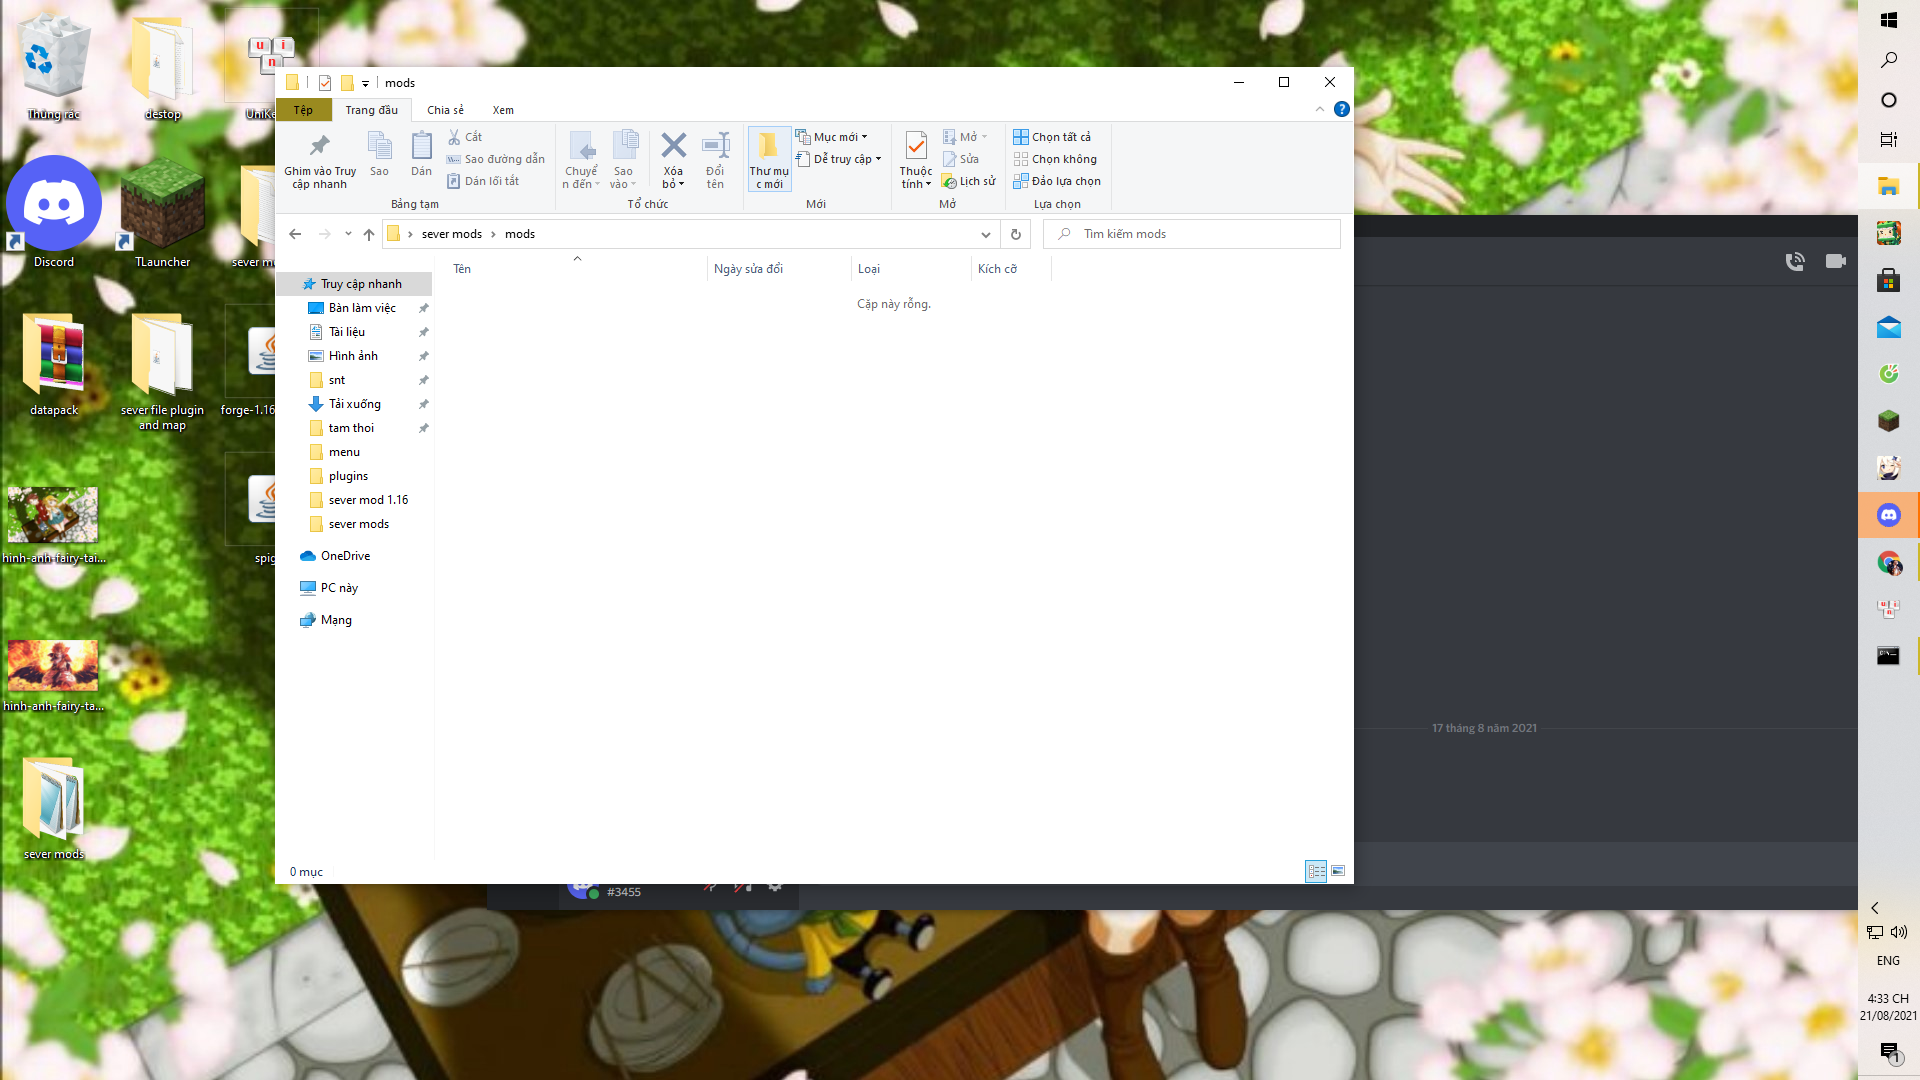
Task: Open the Mục mới new item dropdown
Action: [x=838, y=137]
